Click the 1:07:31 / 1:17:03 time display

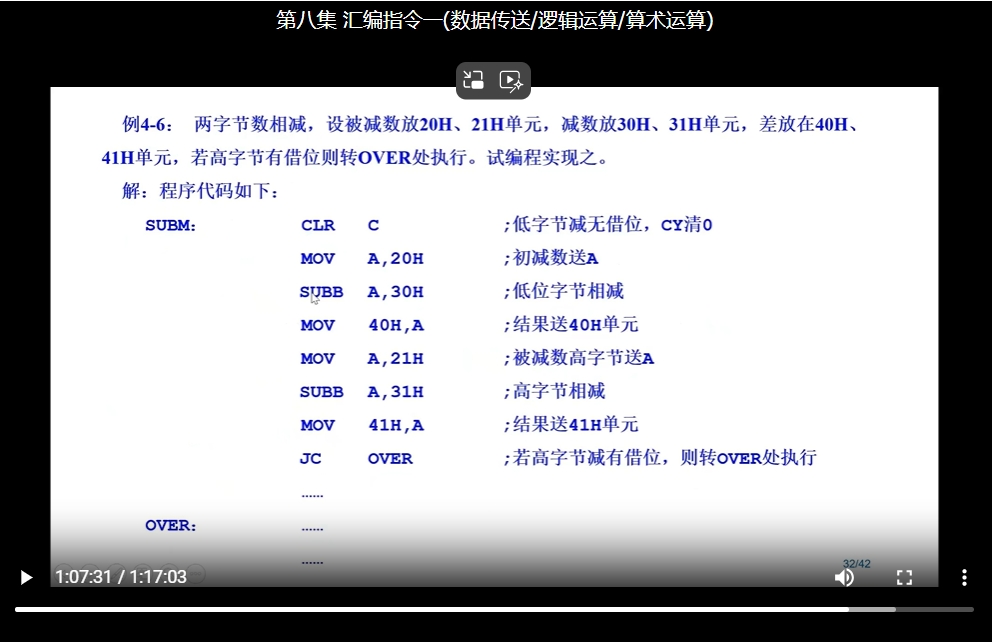tap(121, 577)
